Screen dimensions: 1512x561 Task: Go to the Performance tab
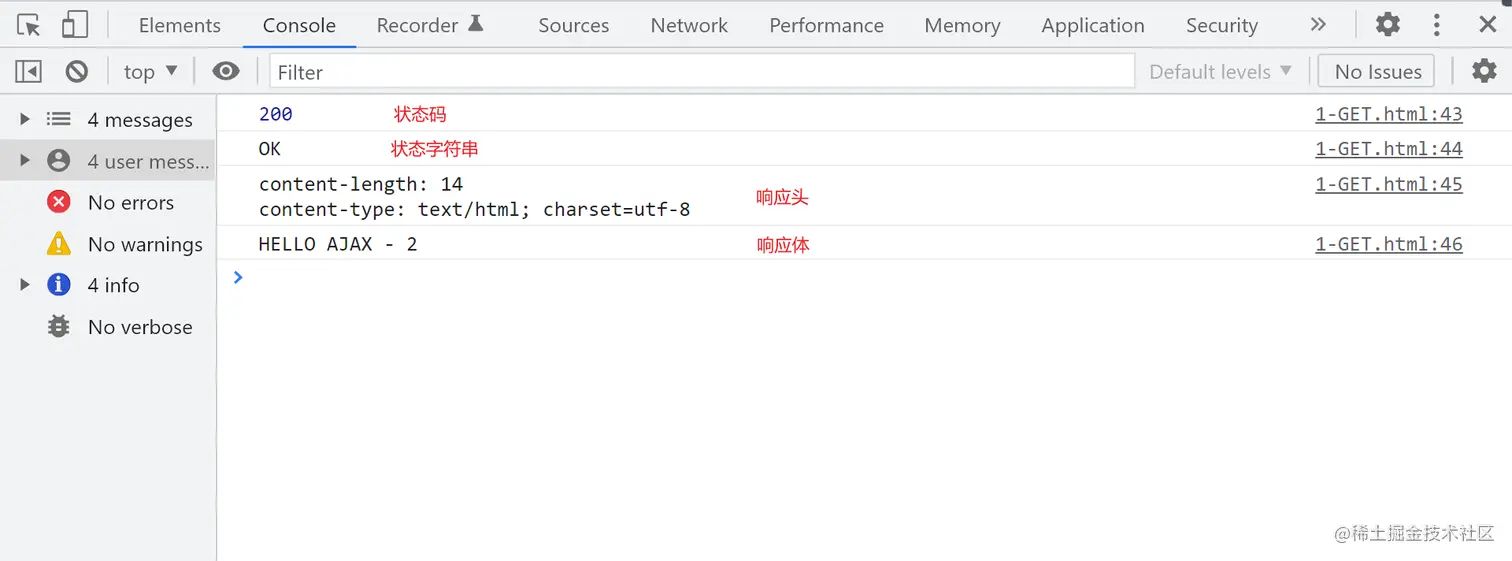826,25
